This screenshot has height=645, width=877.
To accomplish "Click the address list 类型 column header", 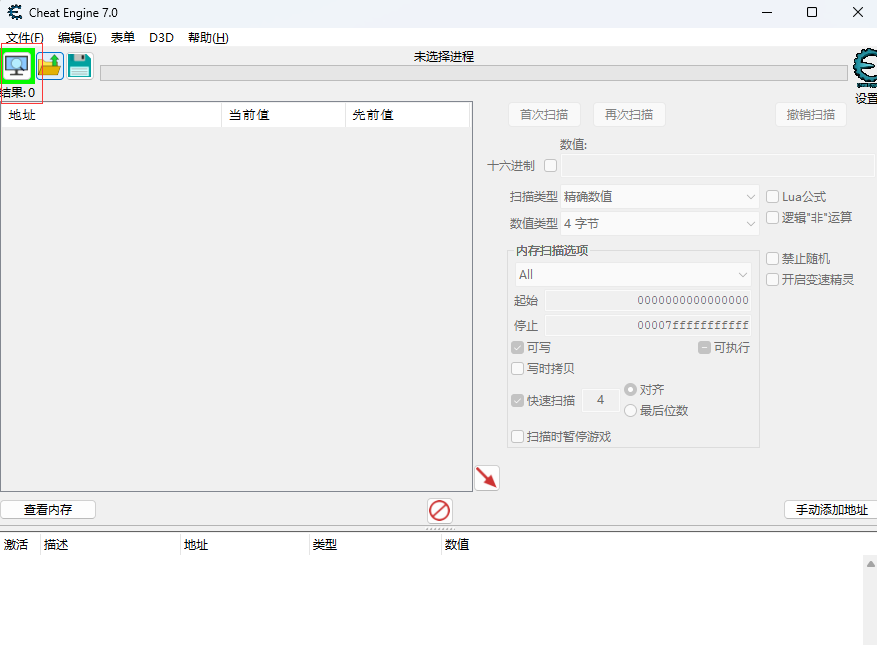I will [375, 544].
